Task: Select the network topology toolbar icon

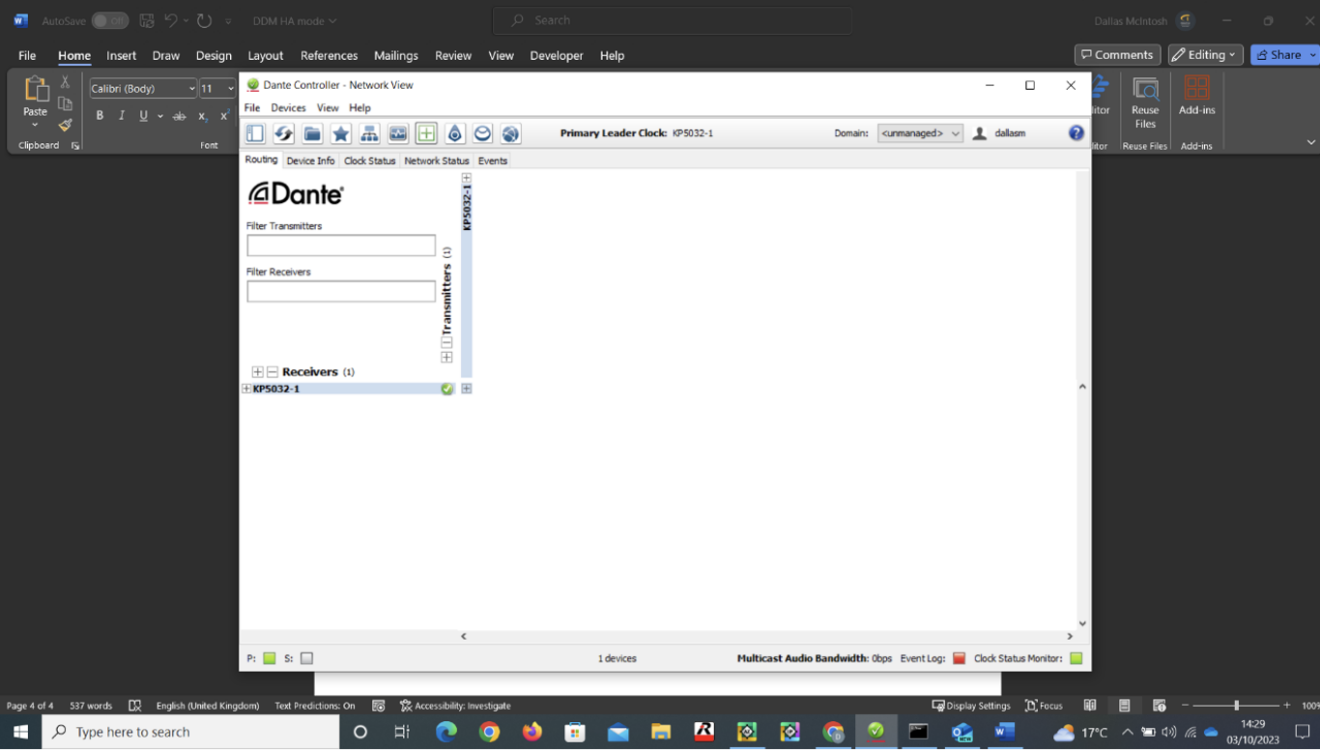Action: click(x=369, y=133)
